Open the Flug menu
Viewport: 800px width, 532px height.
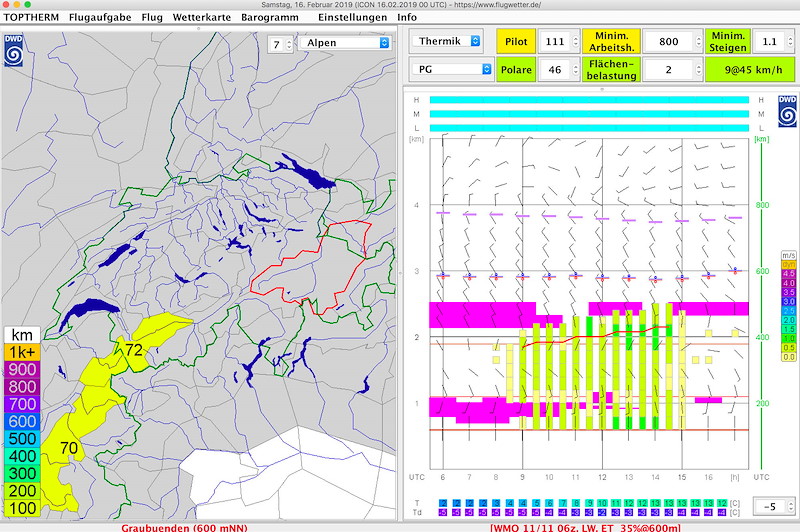point(152,17)
